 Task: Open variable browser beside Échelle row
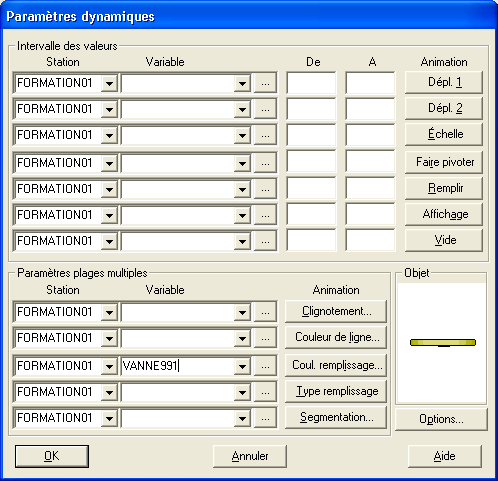[265, 135]
